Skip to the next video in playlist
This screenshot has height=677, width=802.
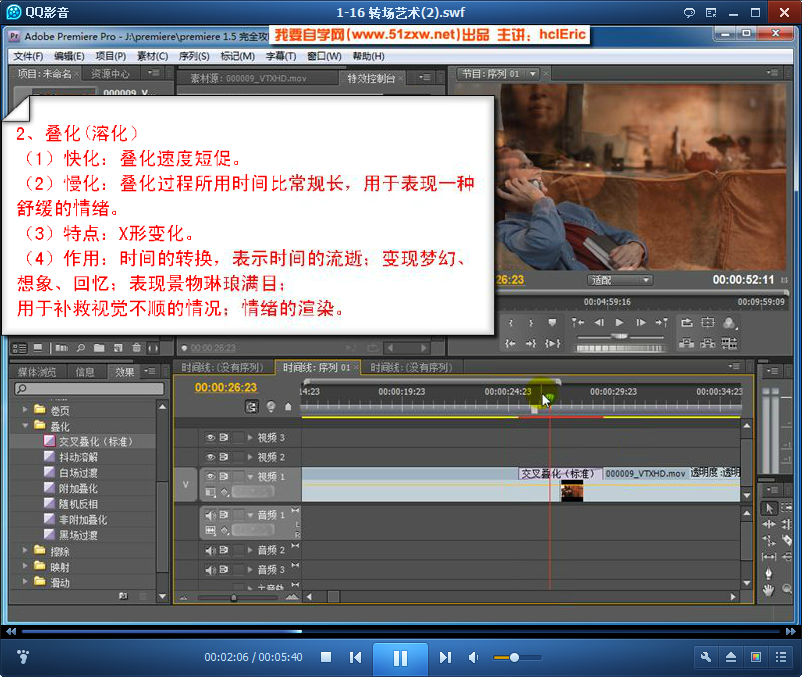point(445,657)
